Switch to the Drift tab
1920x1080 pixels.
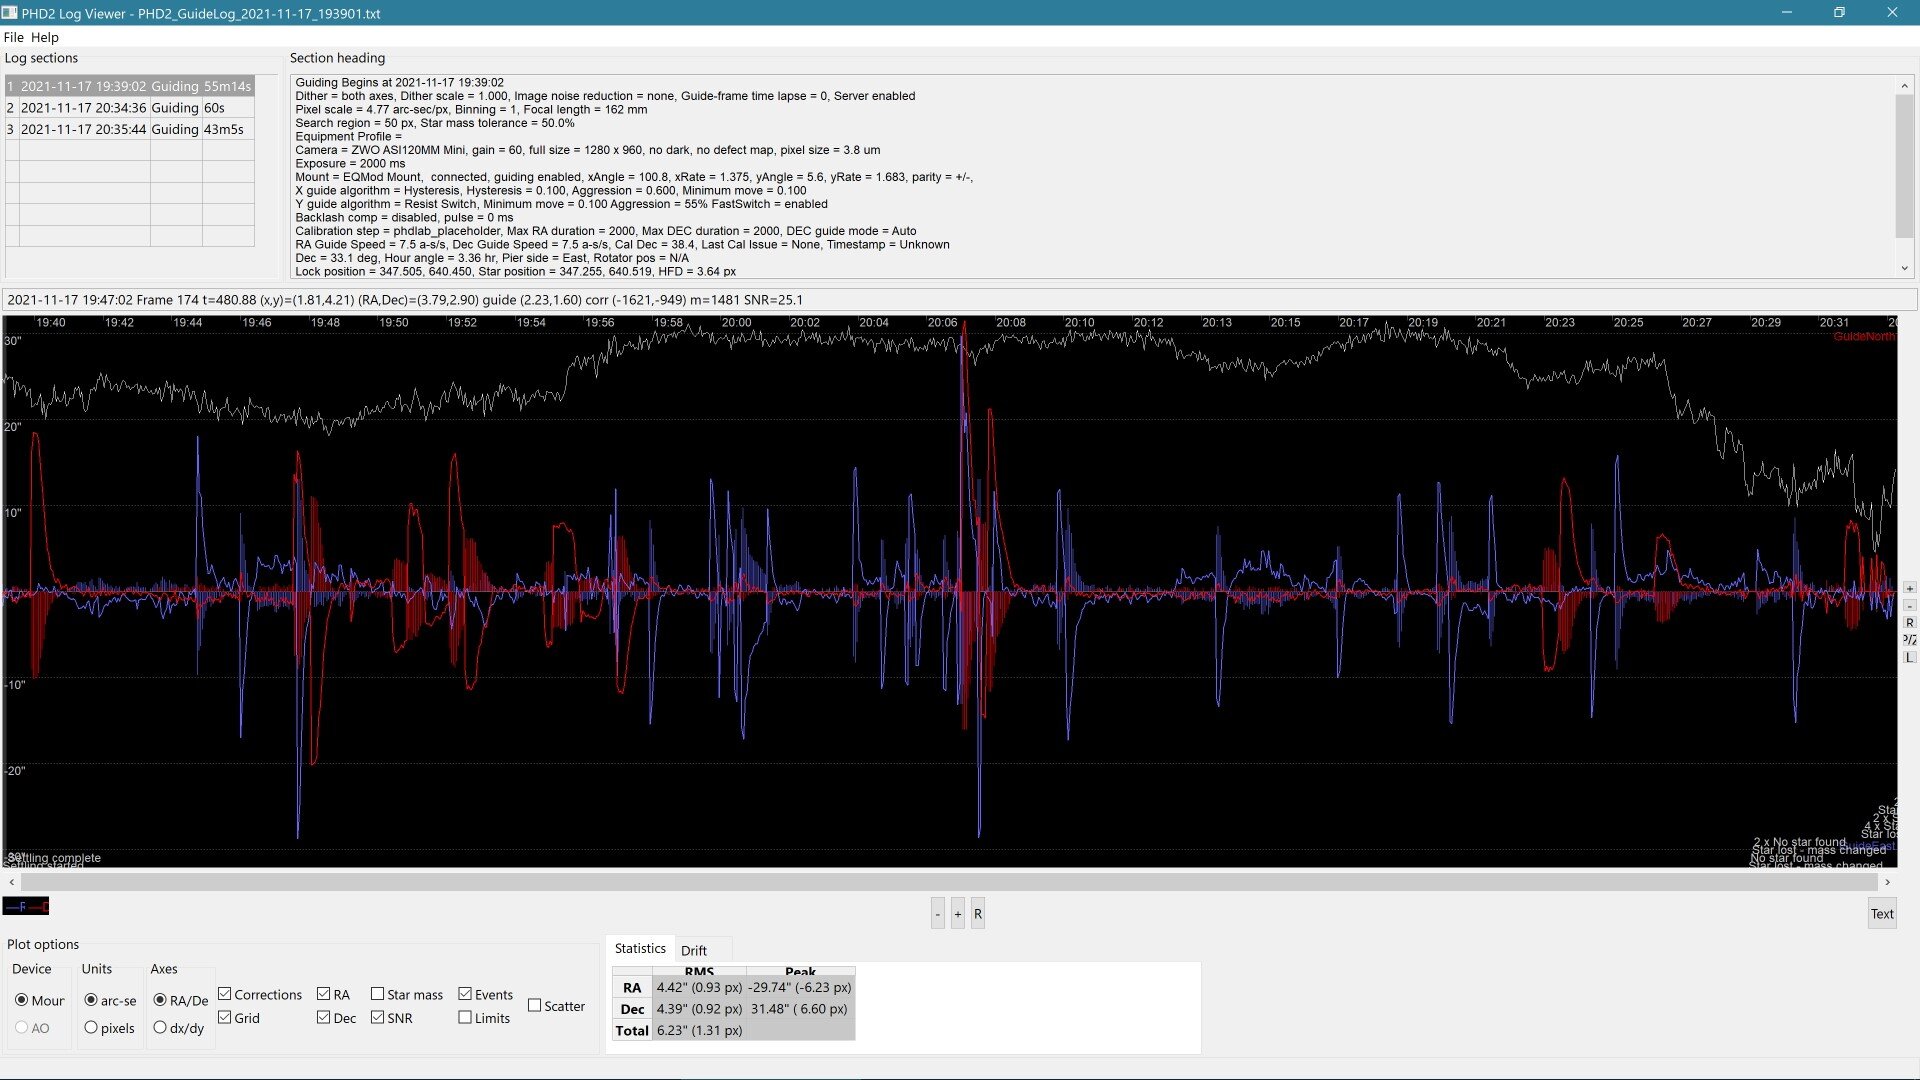coord(693,950)
